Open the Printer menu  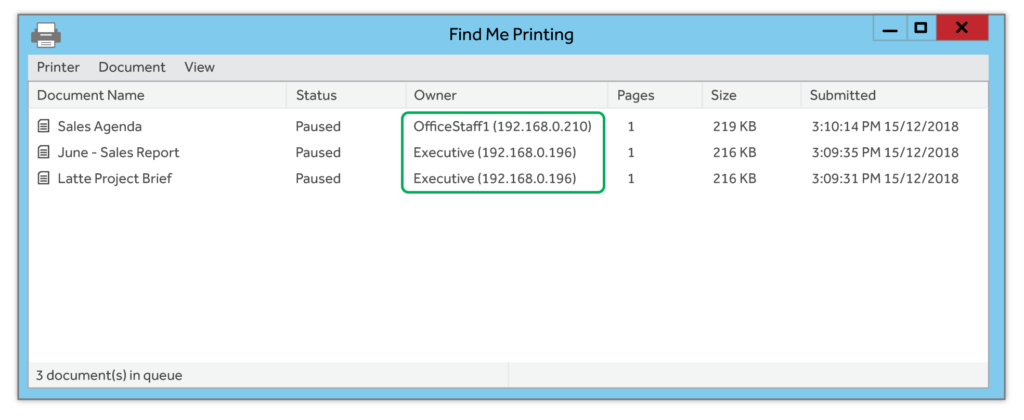(x=58, y=67)
